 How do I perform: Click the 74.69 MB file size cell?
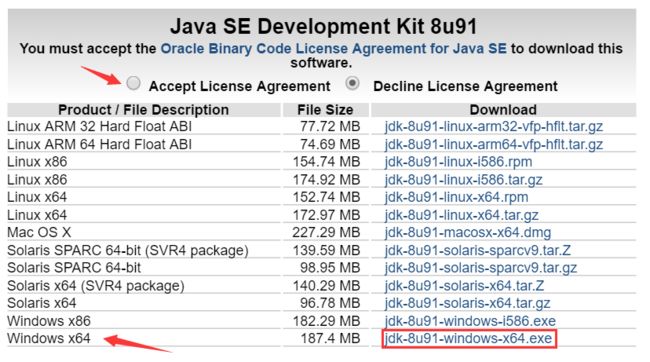330,144
